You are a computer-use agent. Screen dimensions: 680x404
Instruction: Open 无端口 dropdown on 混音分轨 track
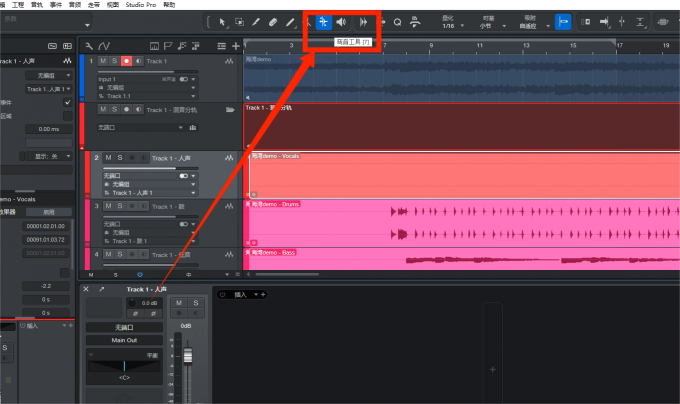(x=141, y=127)
